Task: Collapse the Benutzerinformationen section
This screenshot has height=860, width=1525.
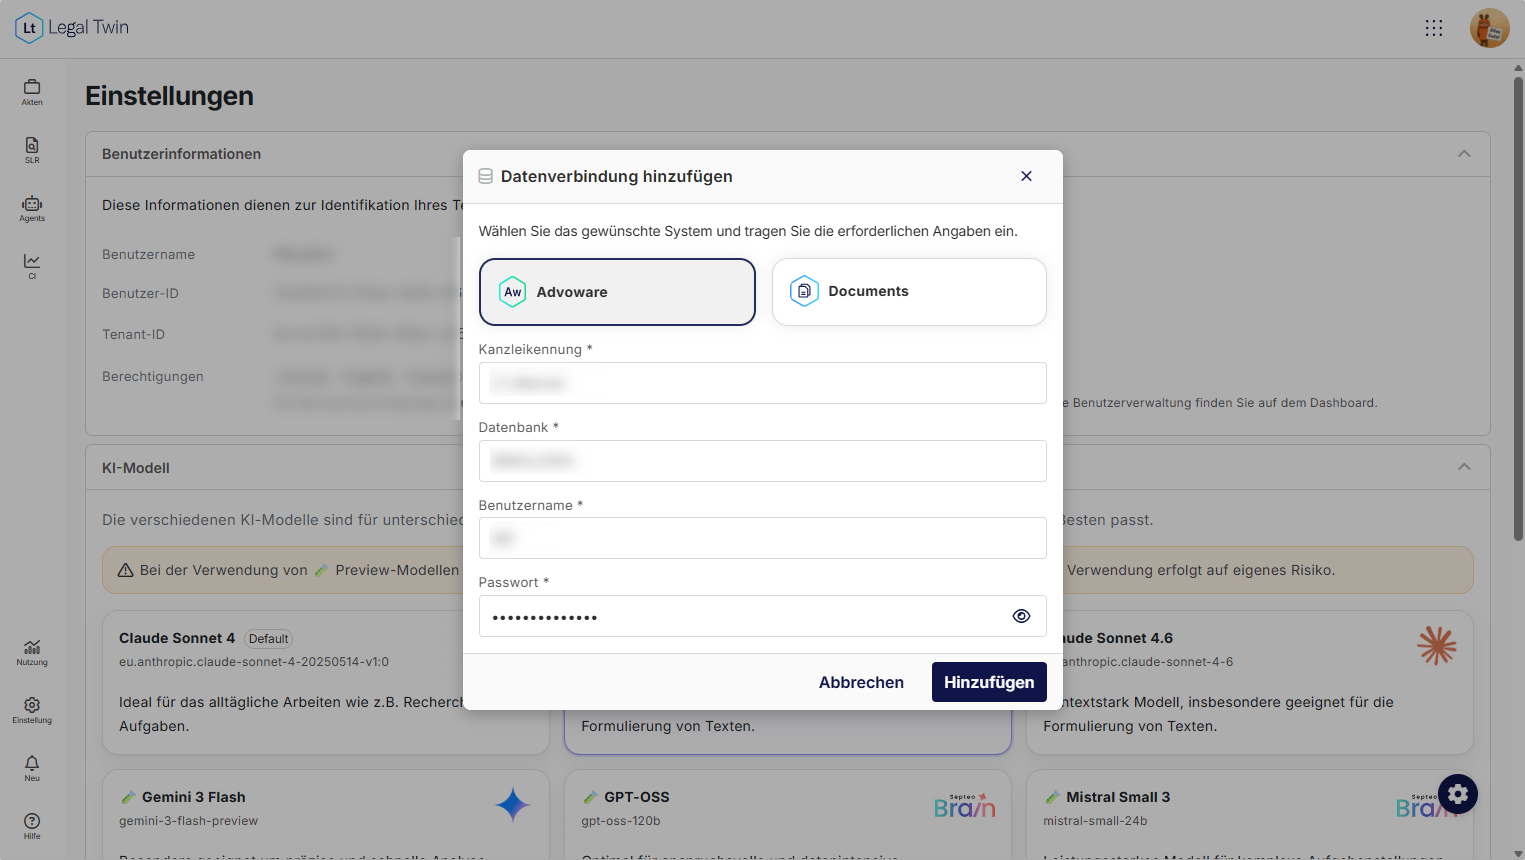Action: pyautogui.click(x=1464, y=154)
